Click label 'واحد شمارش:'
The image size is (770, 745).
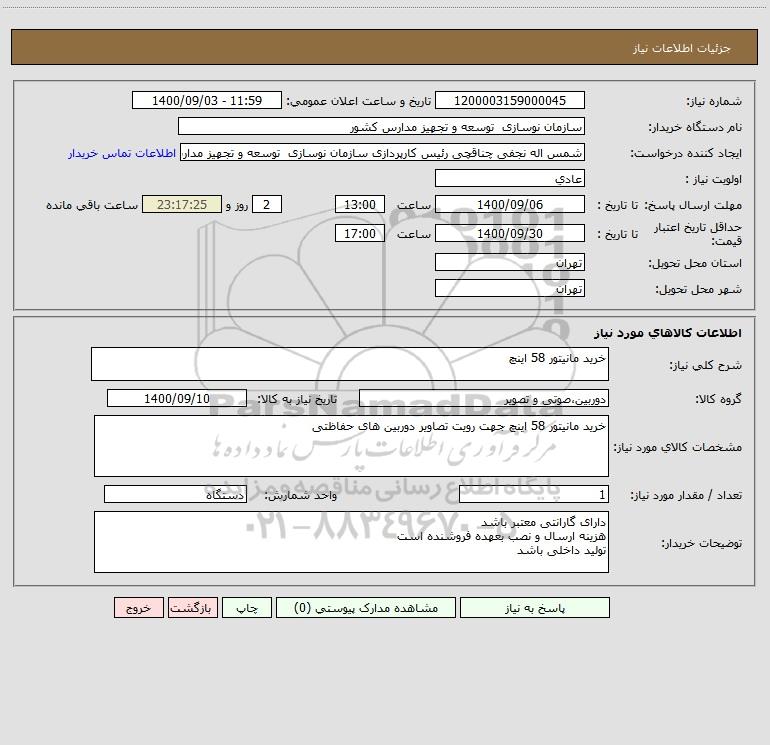(x=301, y=496)
